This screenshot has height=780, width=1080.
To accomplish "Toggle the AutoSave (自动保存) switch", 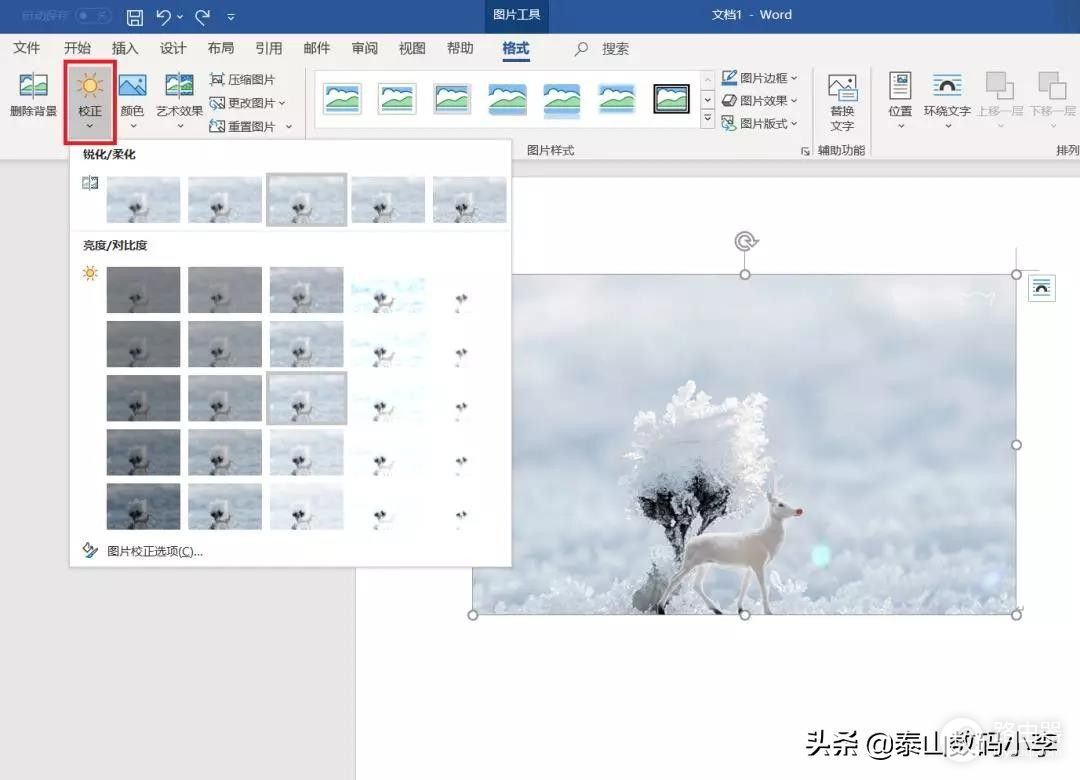I will pos(93,16).
